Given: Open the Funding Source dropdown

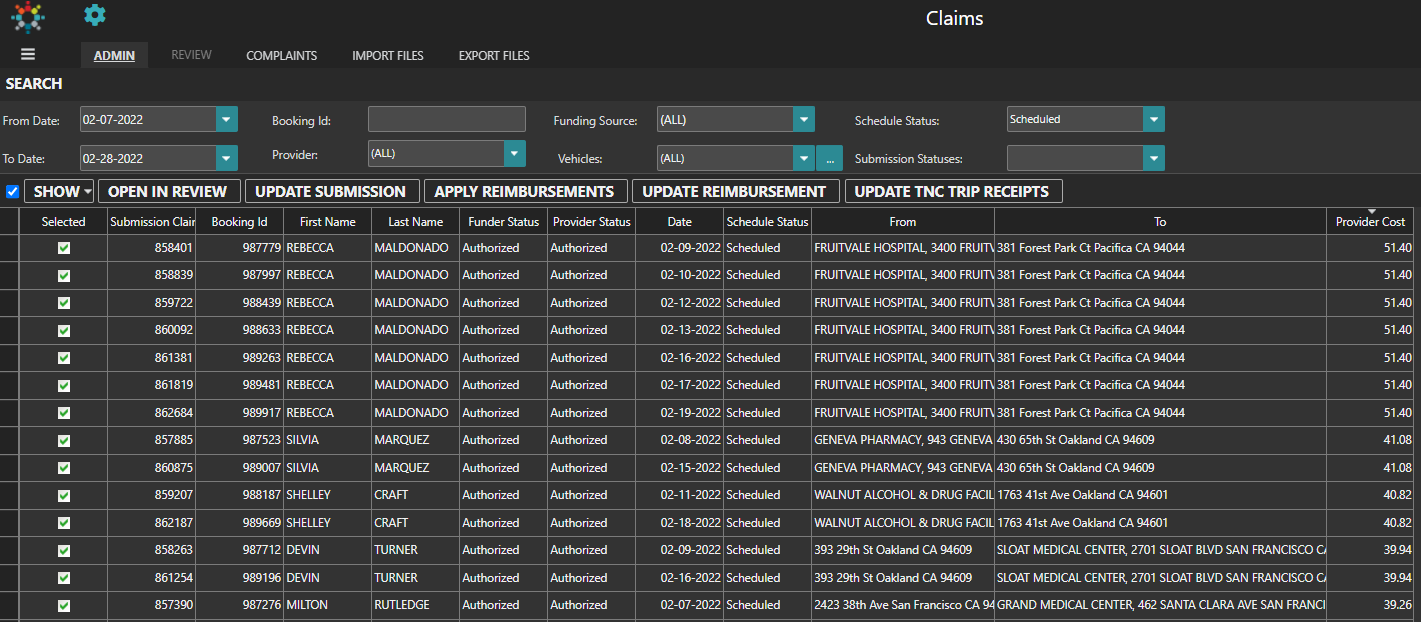Looking at the screenshot, I should 804,120.
